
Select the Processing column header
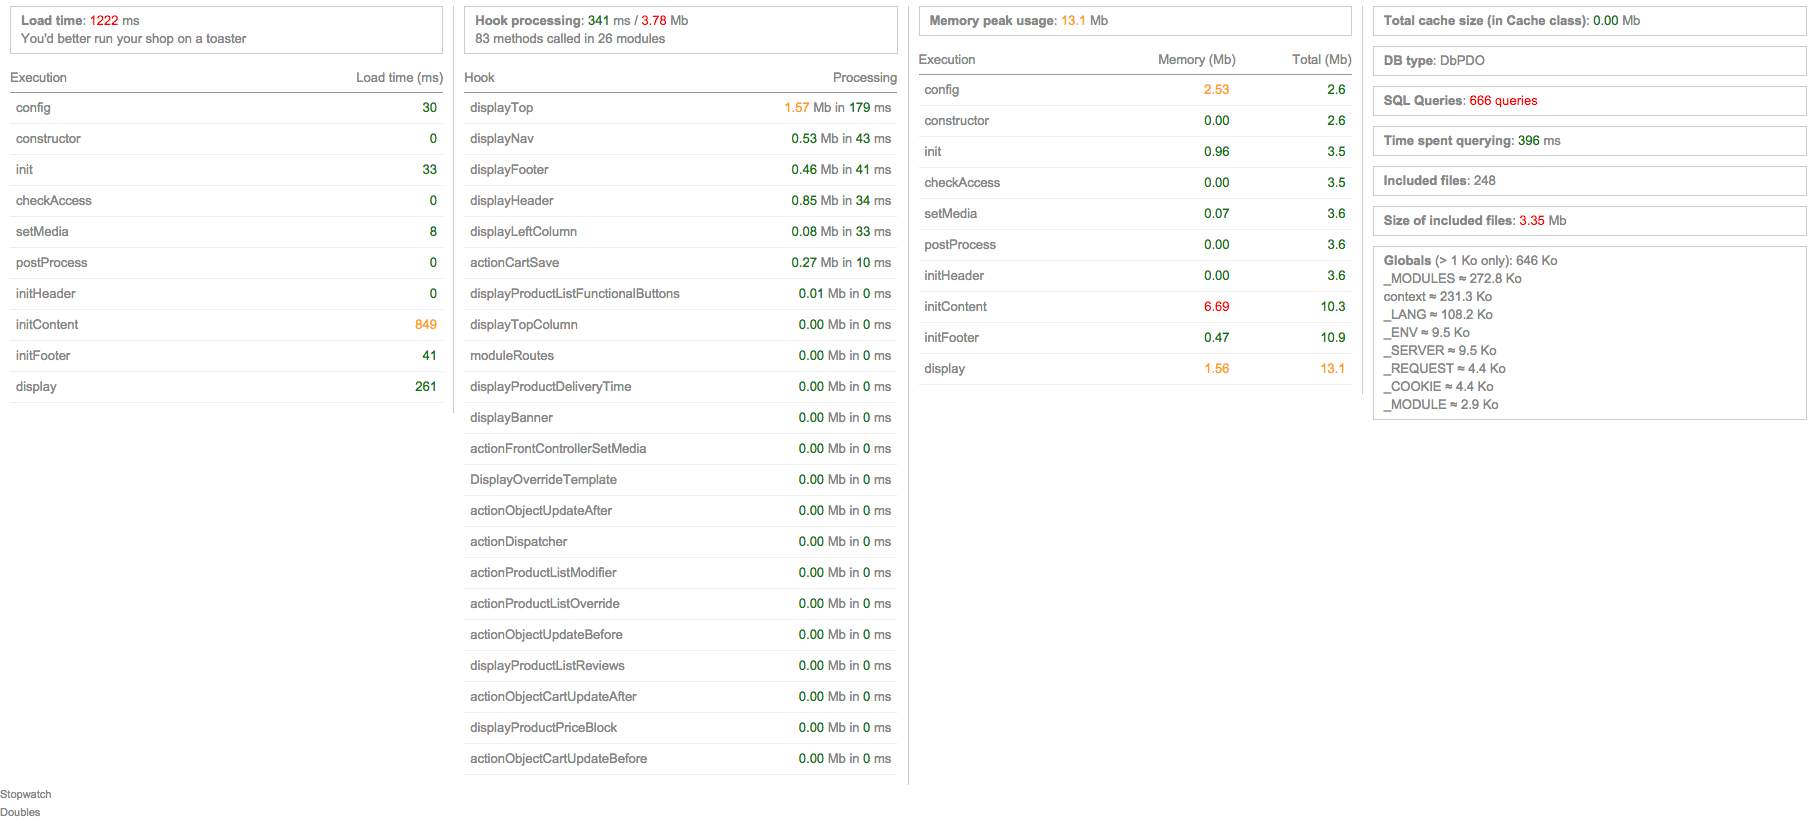tap(864, 77)
